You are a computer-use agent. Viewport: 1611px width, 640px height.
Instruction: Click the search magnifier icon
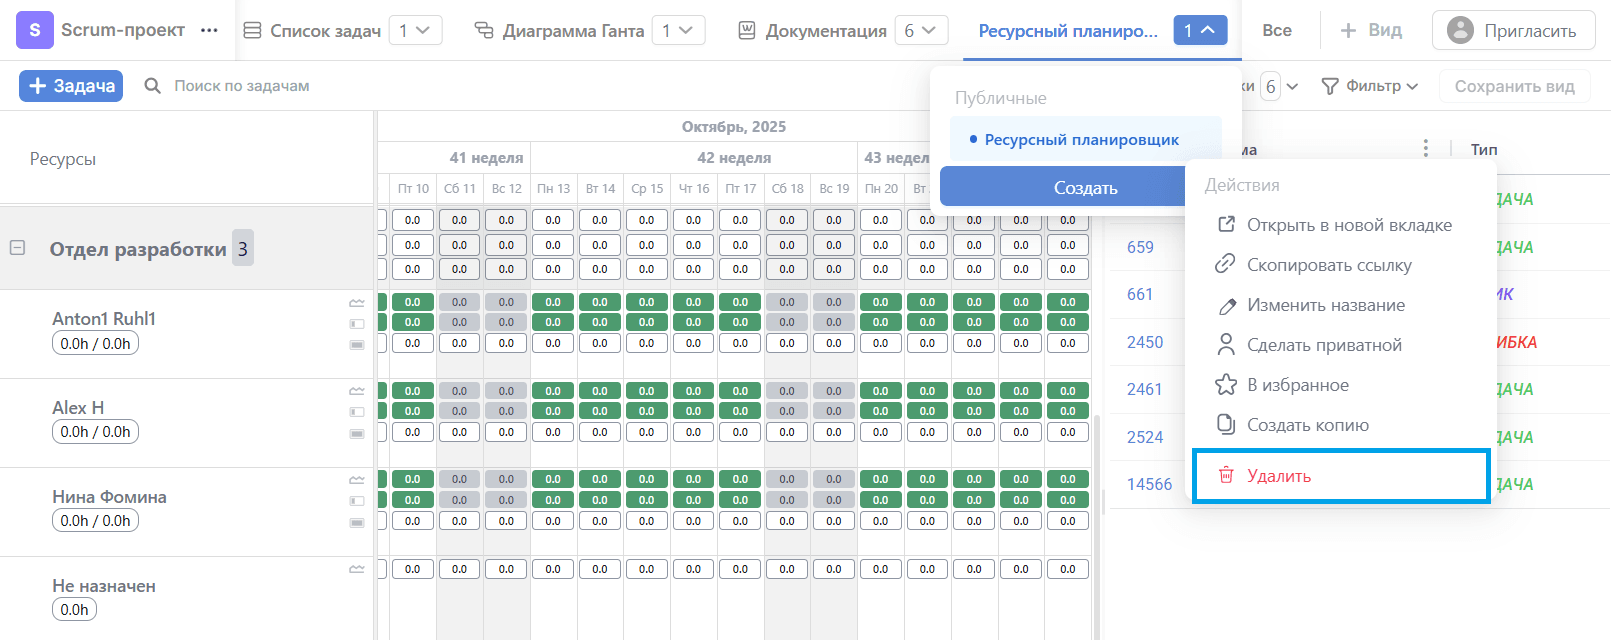coord(153,86)
